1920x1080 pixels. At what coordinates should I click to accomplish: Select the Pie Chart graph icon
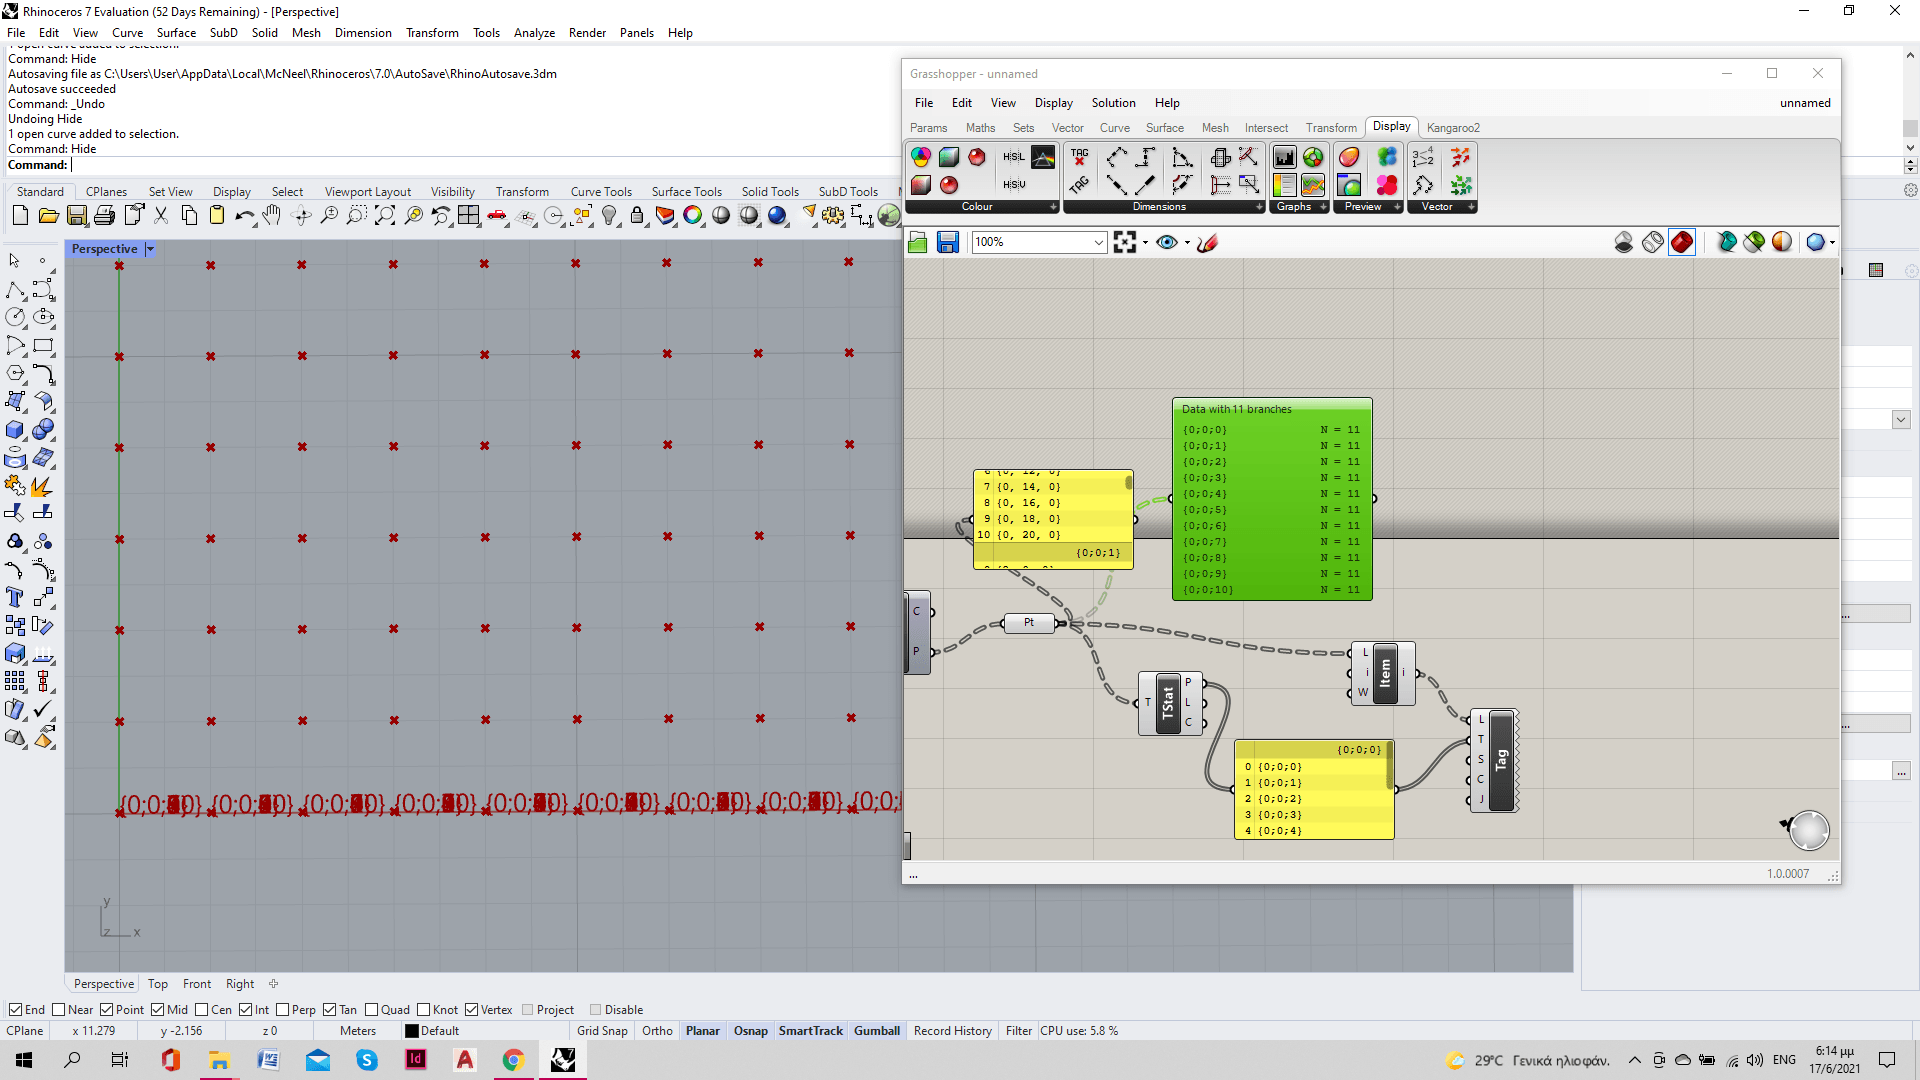[x=1313, y=157]
